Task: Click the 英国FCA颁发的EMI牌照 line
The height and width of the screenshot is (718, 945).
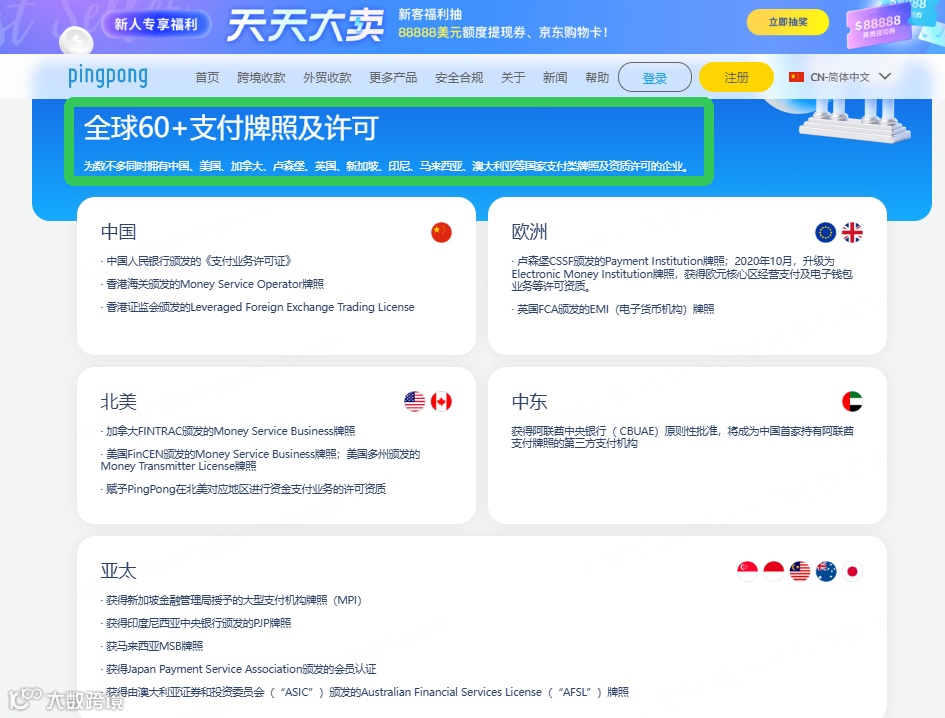Action: coord(613,309)
